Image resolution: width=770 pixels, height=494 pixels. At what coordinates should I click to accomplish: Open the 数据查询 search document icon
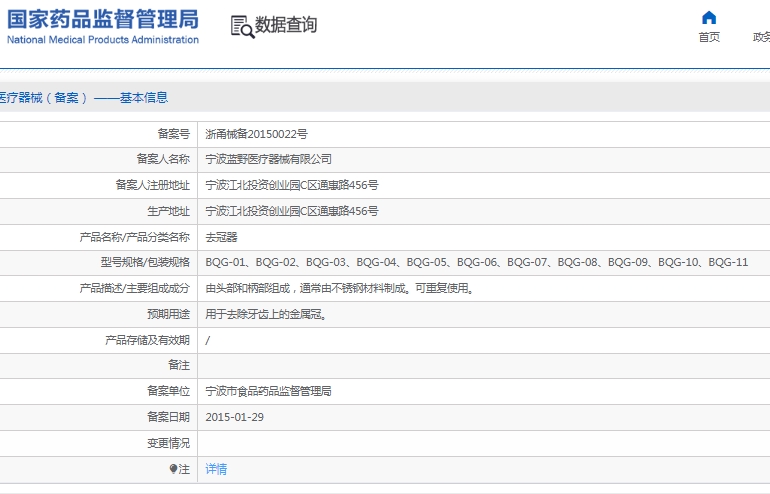pos(243,27)
